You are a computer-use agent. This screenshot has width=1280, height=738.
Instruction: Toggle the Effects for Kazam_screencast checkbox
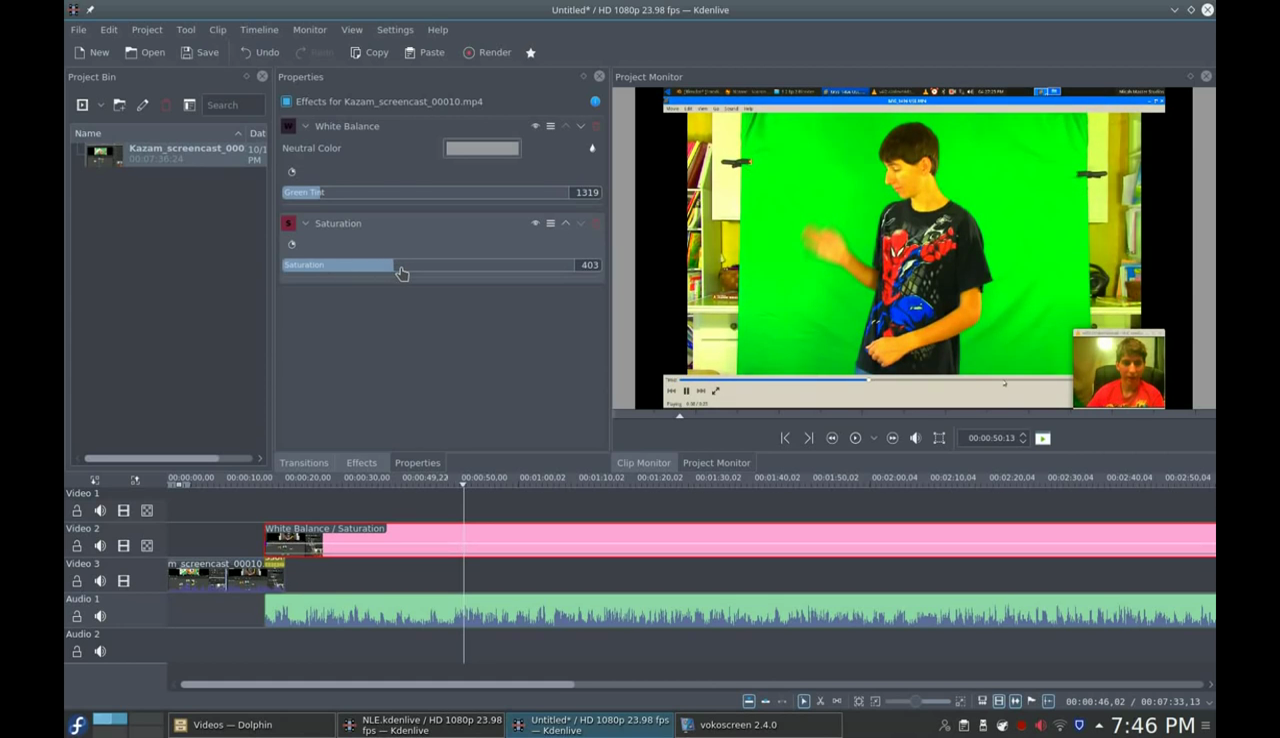287,102
